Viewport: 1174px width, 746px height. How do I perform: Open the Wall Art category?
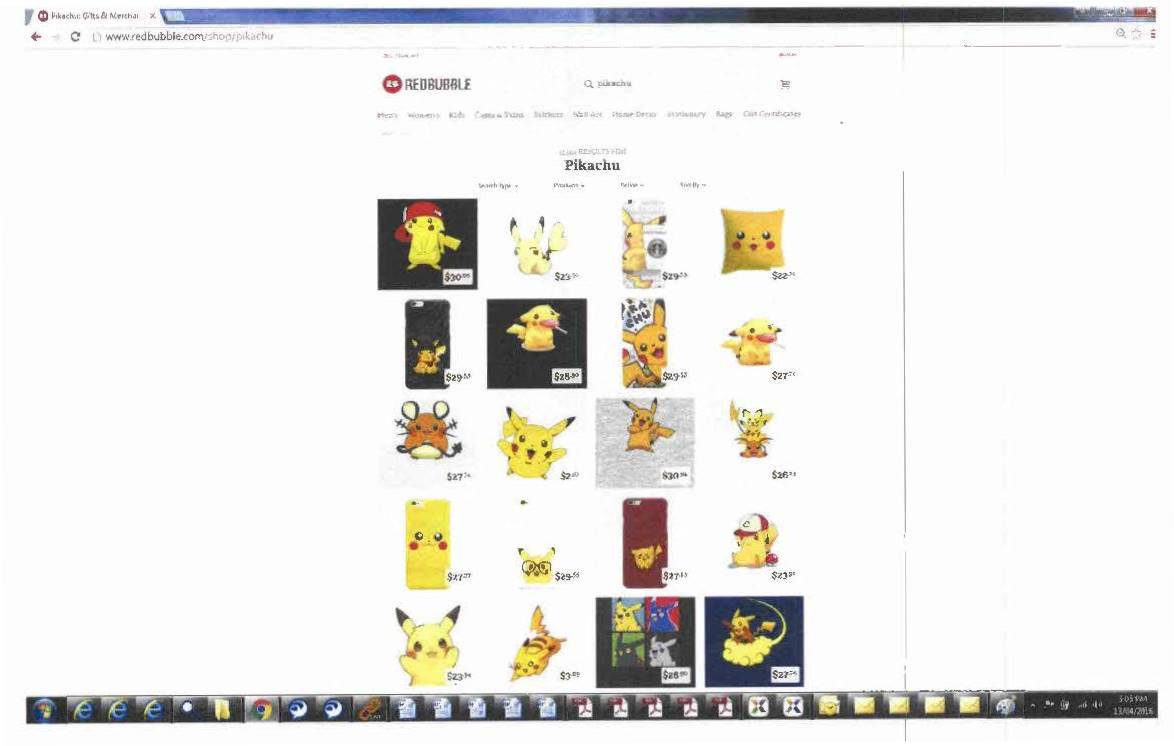click(x=587, y=115)
